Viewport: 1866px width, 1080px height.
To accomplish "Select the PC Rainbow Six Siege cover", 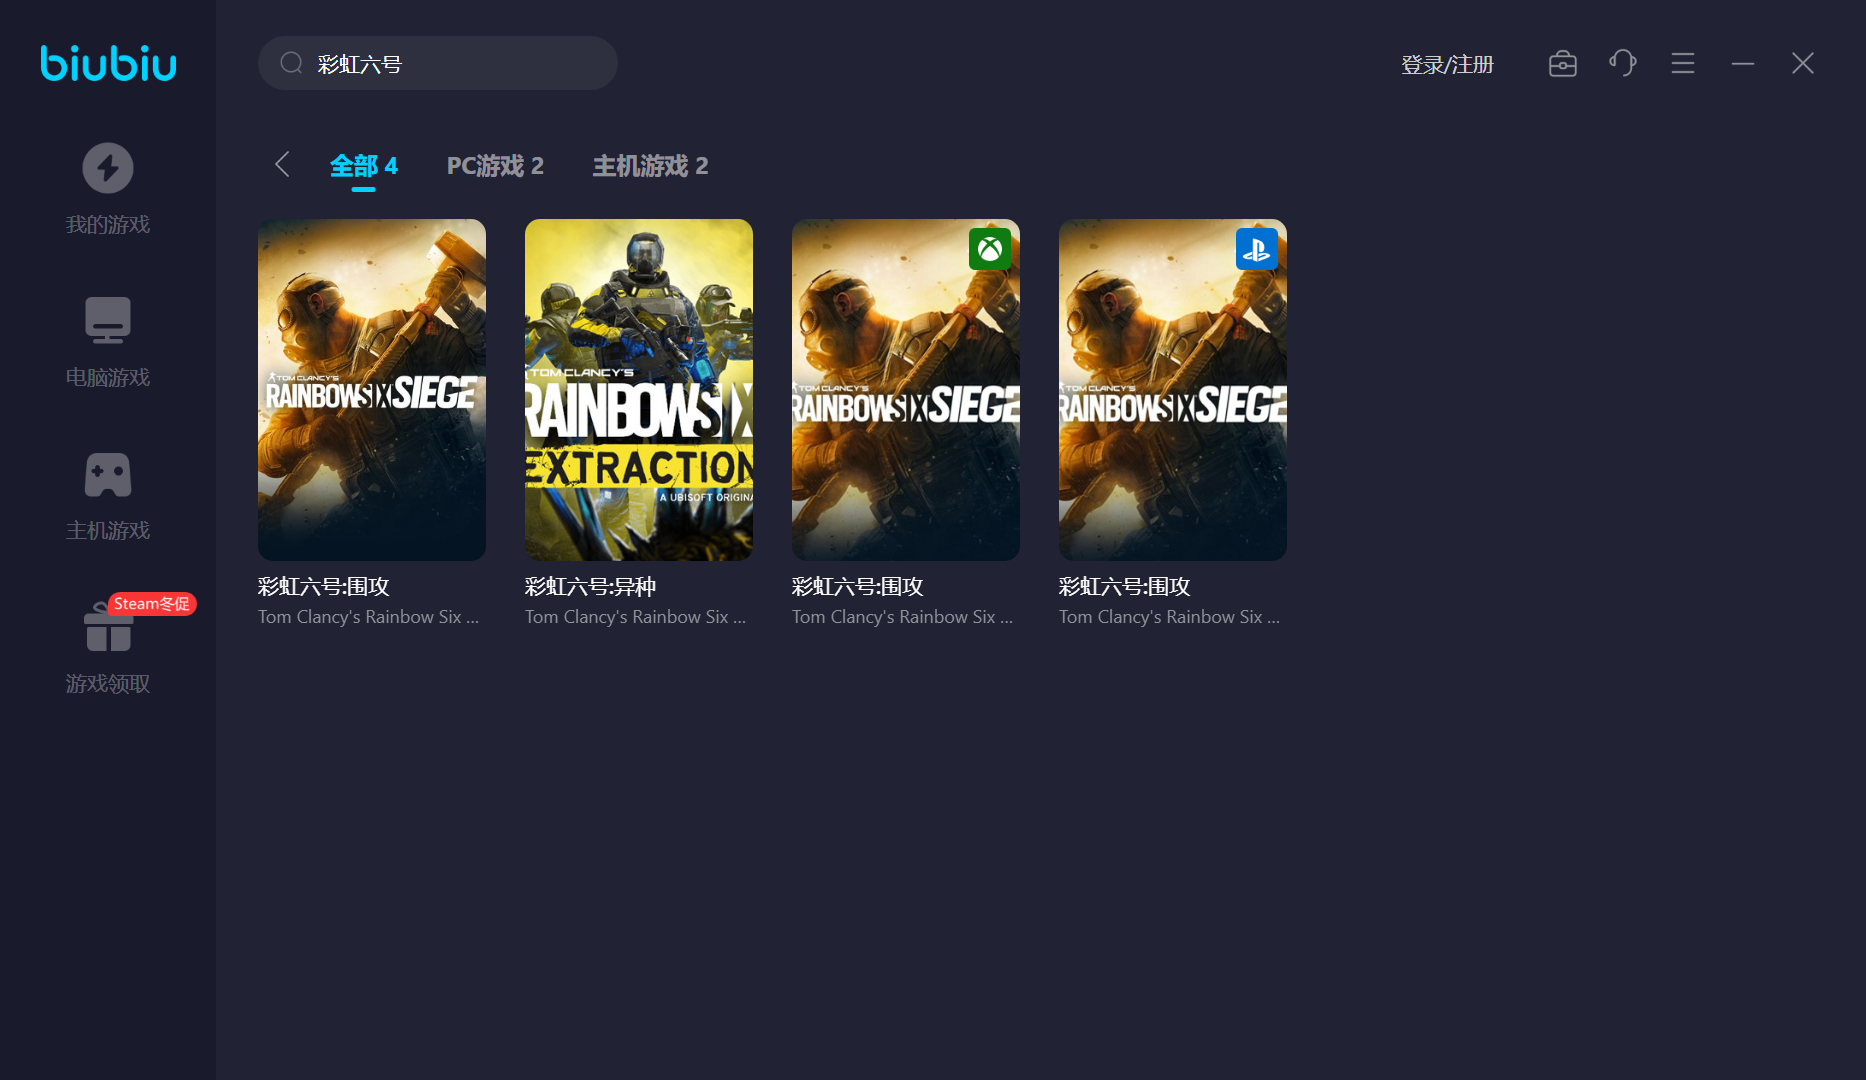I will [372, 390].
